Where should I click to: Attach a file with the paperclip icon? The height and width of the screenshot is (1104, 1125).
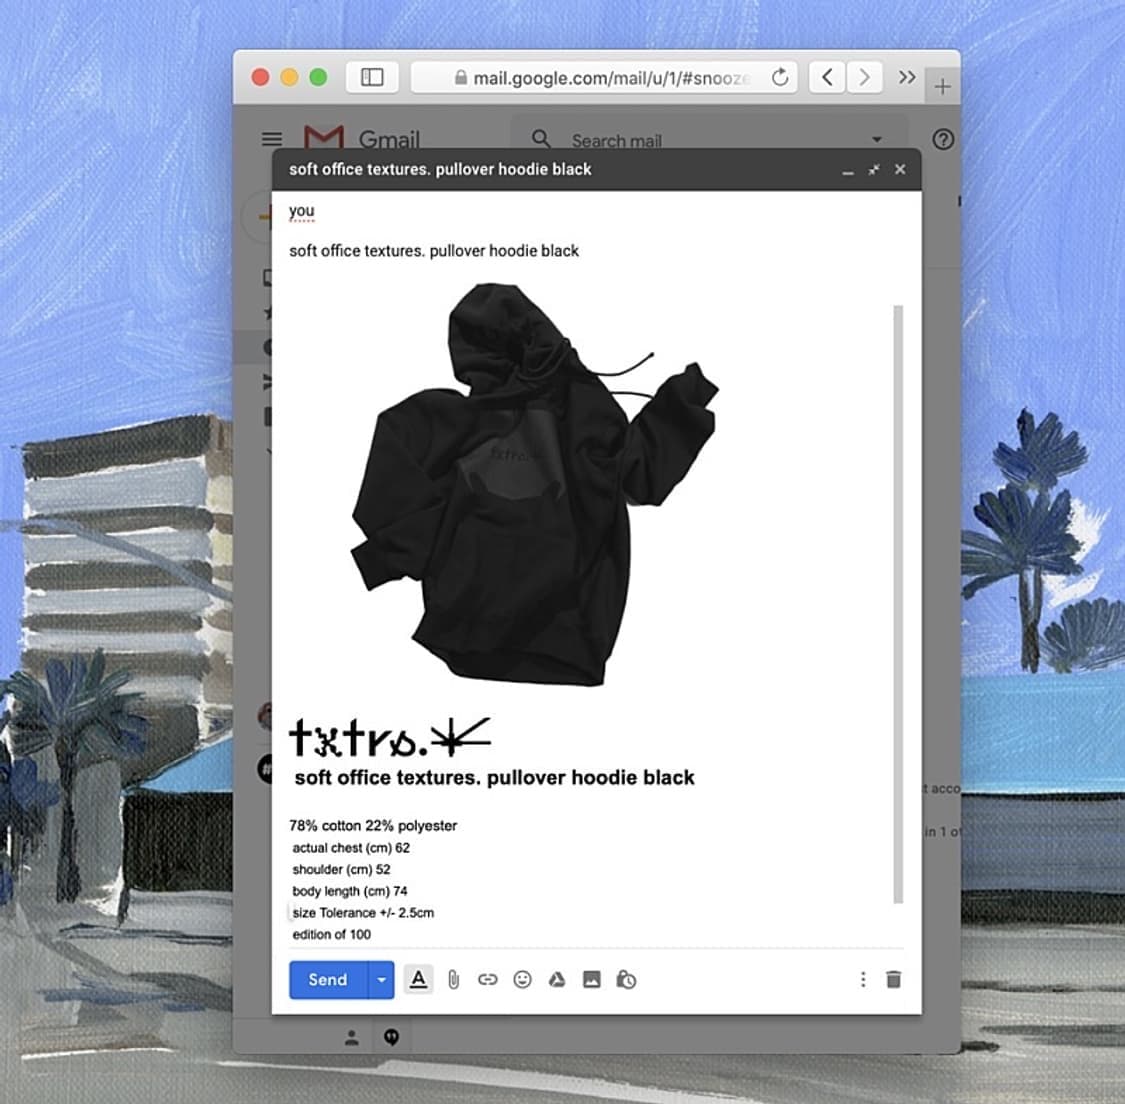(453, 980)
